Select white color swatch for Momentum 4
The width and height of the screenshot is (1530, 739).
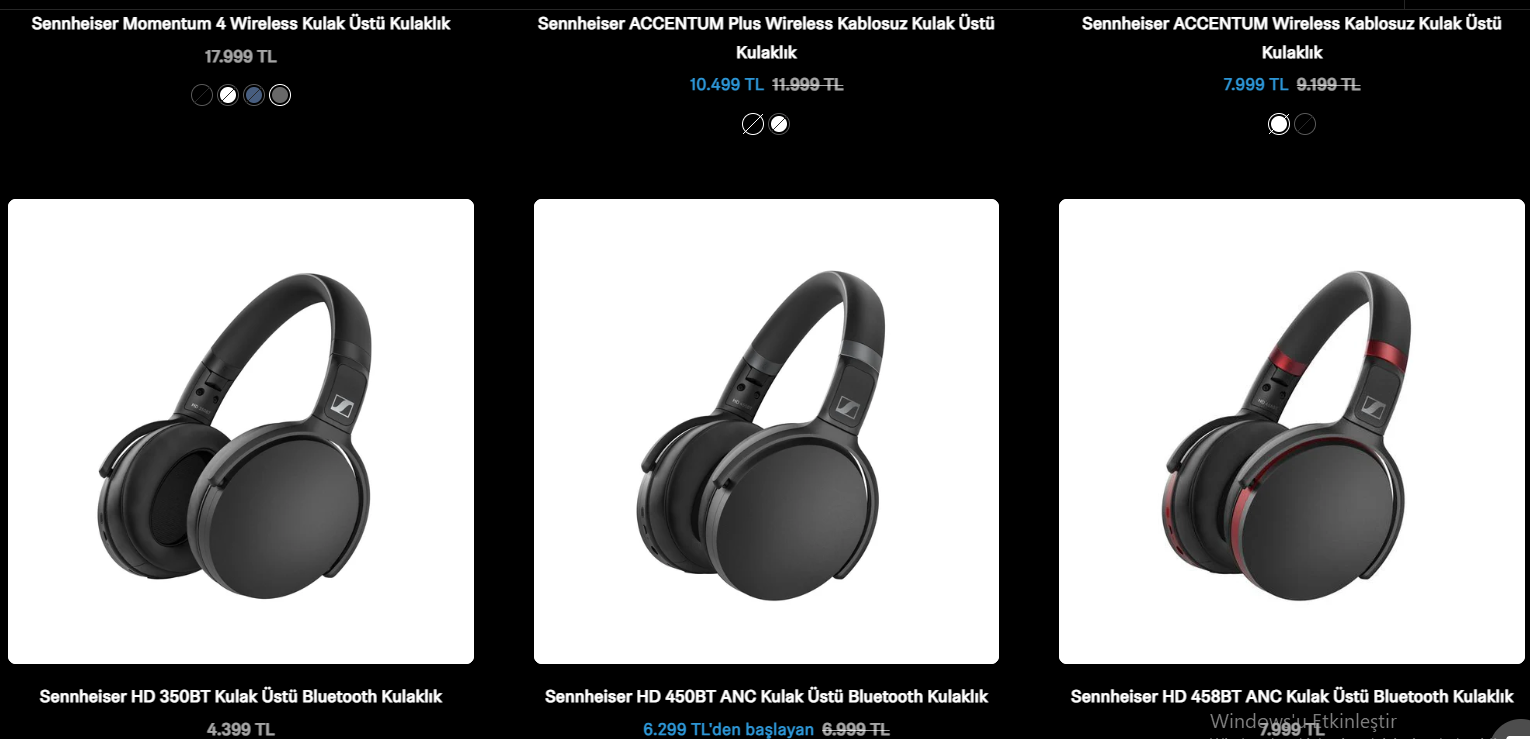click(x=228, y=95)
